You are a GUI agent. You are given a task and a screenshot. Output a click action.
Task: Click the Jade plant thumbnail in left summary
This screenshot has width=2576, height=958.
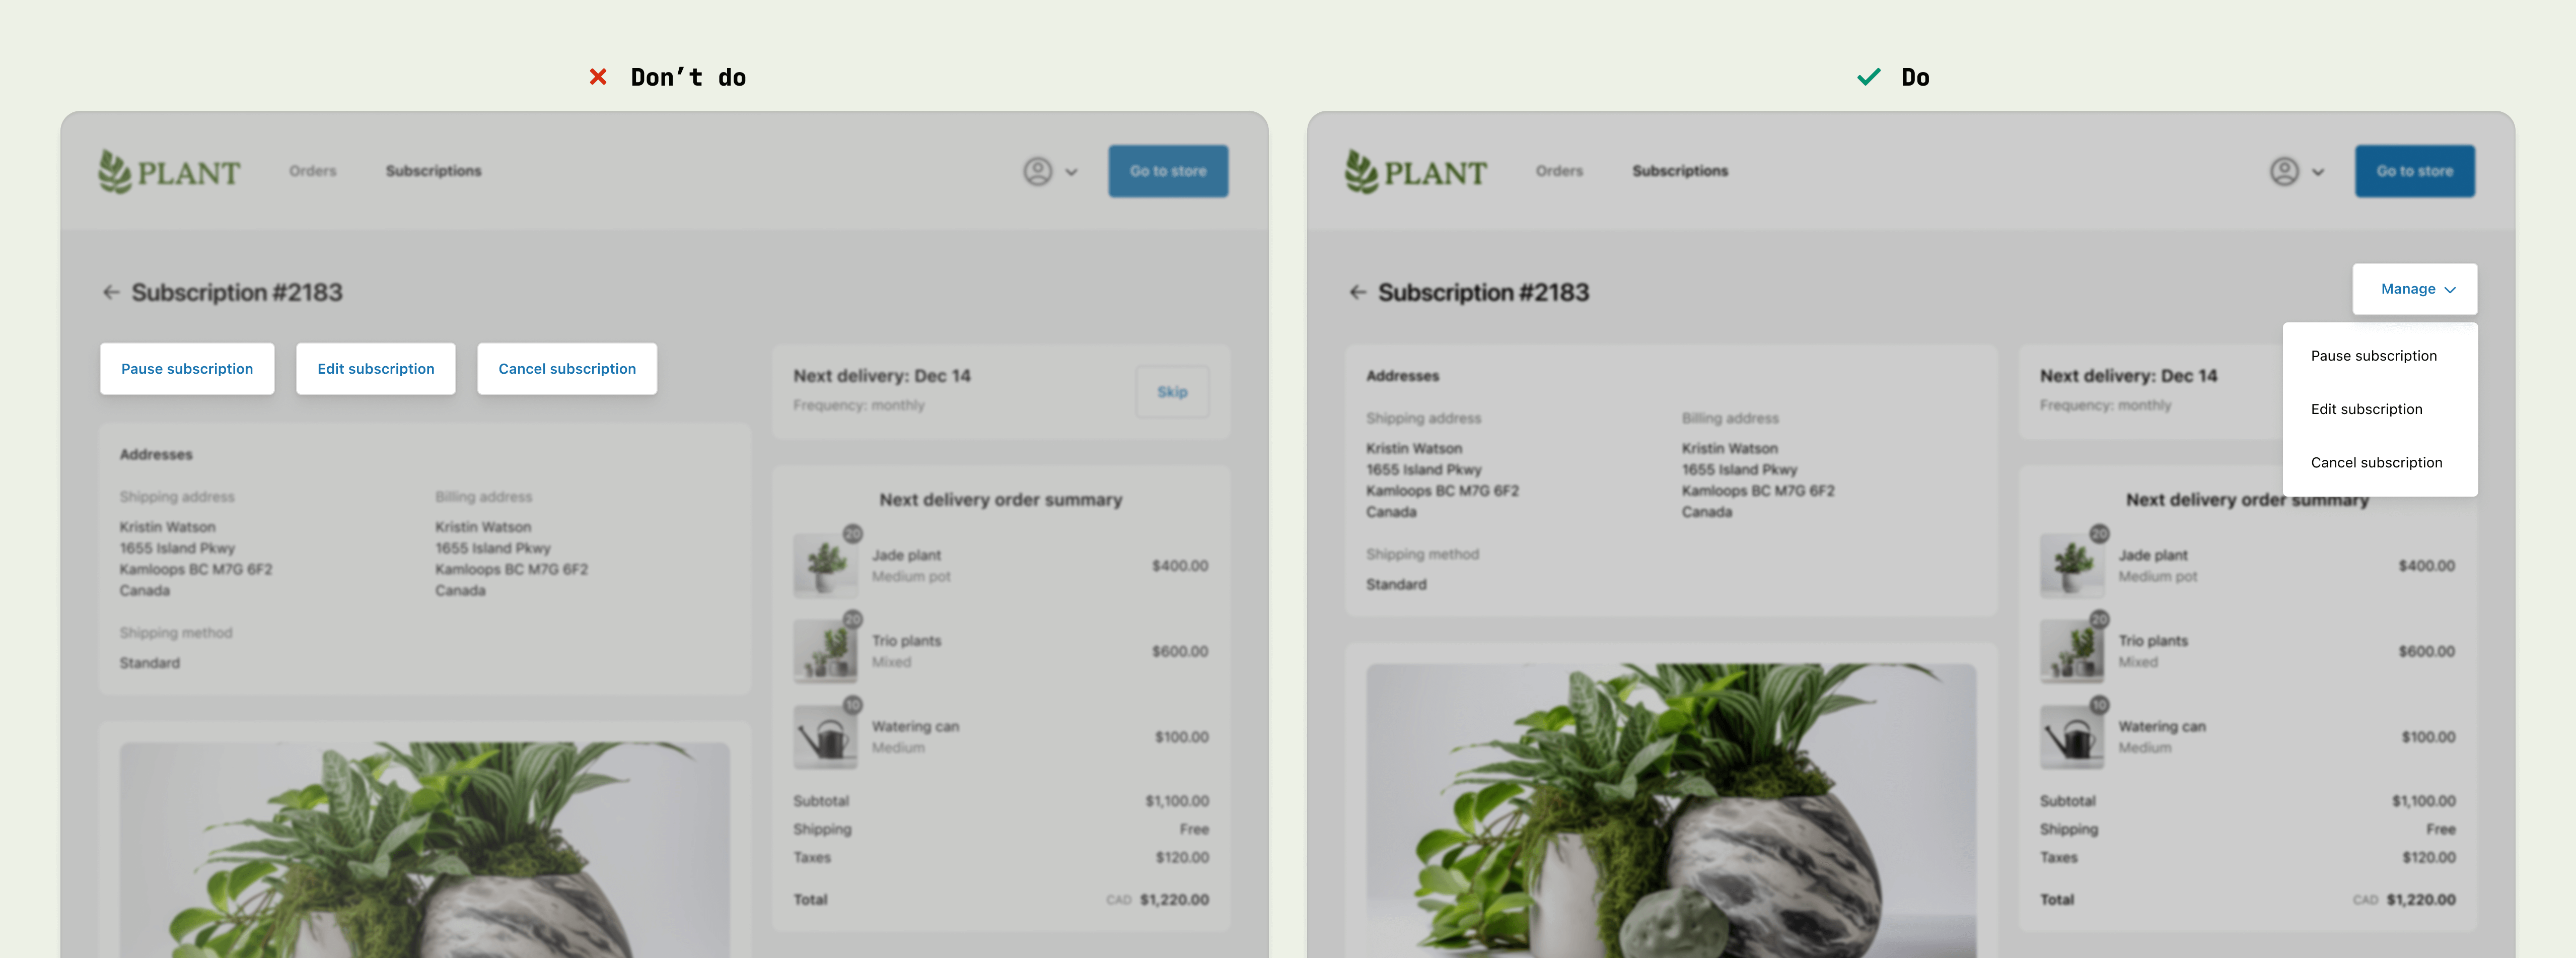[825, 565]
